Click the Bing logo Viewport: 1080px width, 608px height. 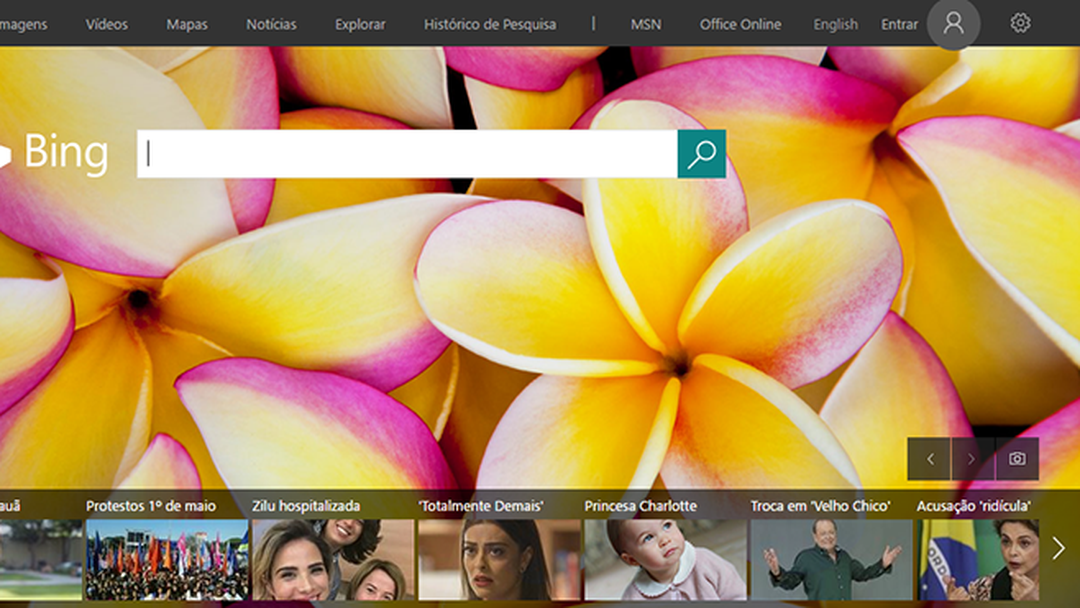65,154
